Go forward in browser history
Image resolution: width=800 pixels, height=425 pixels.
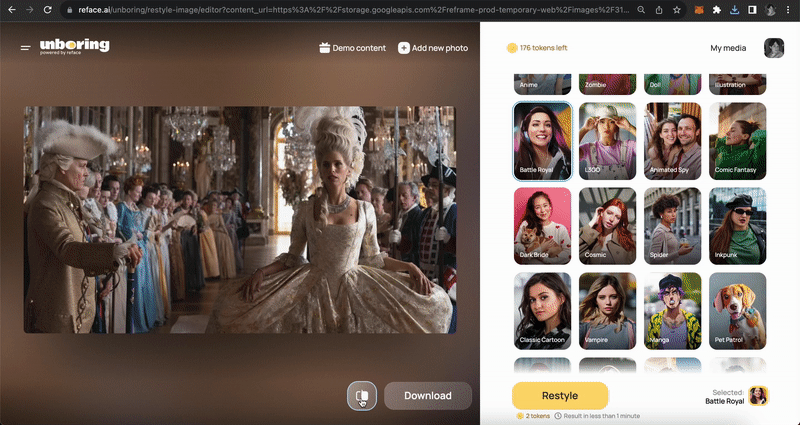click(x=30, y=10)
